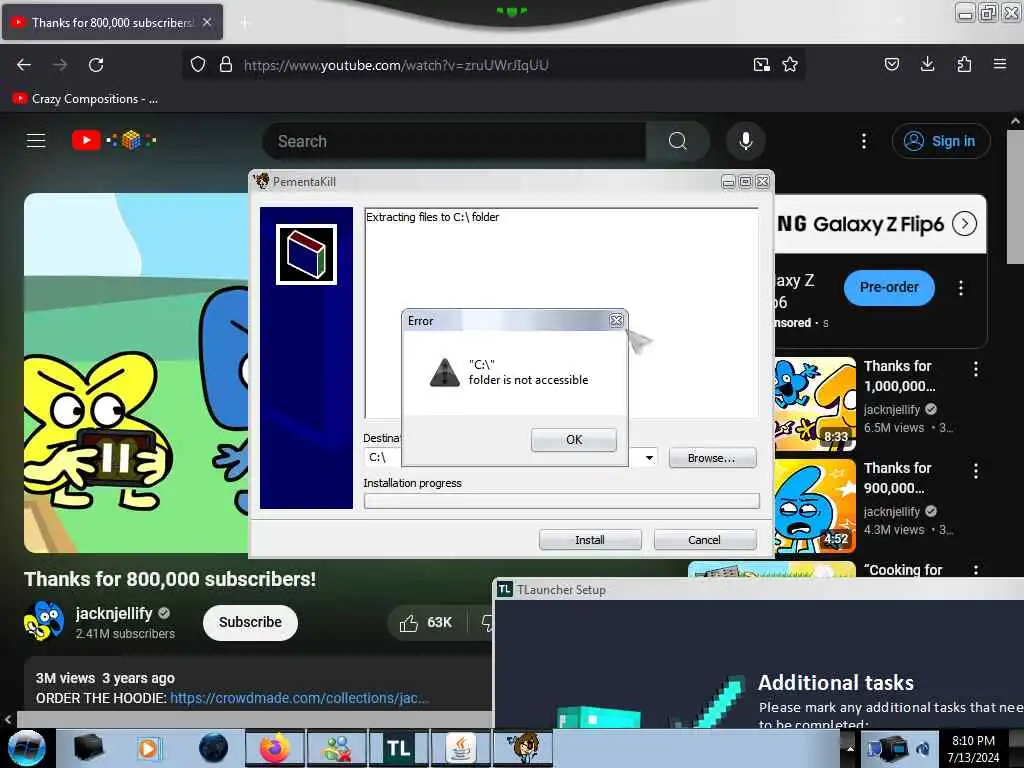Select the 'Thanks for 800,000 subscribers' tab

112,23
